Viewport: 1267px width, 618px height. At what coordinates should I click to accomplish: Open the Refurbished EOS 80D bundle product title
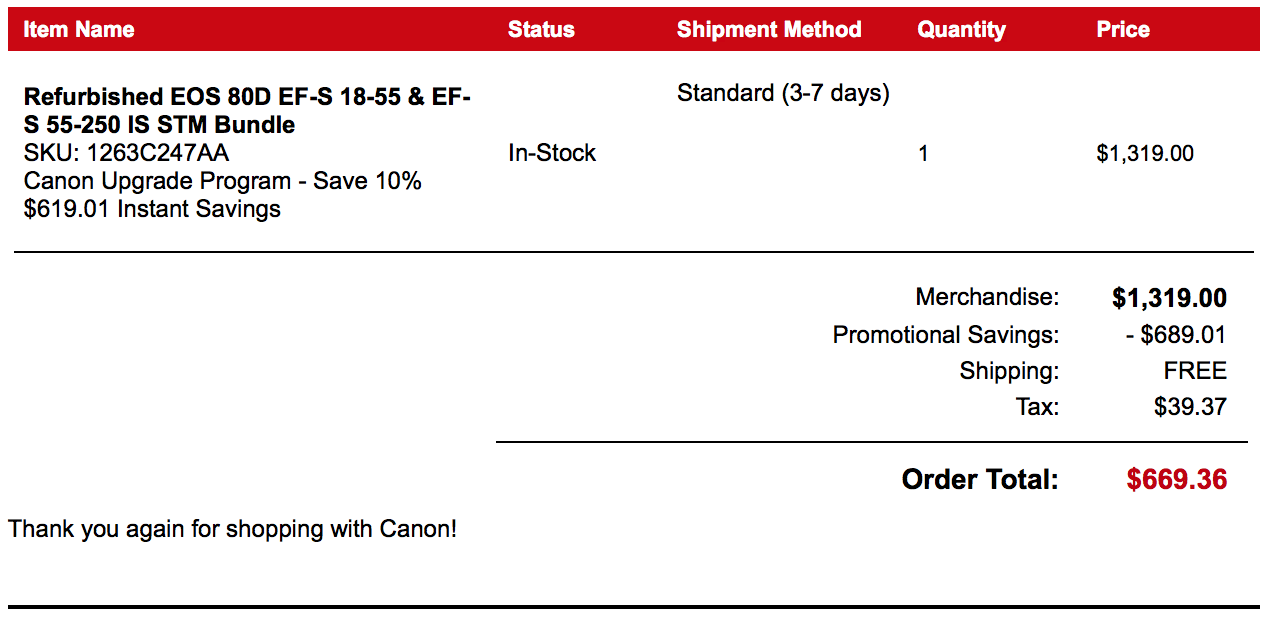(x=247, y=111)
